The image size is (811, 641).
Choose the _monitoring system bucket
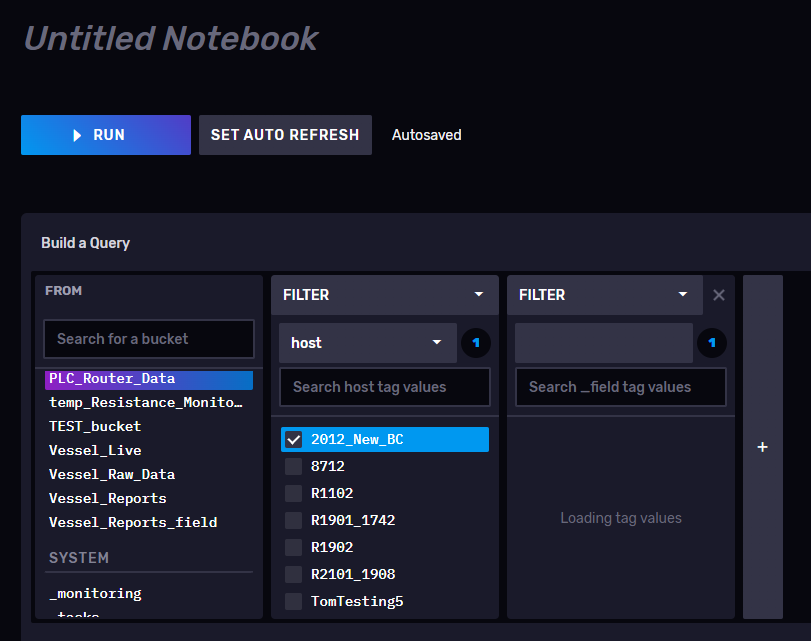point(95,593)
